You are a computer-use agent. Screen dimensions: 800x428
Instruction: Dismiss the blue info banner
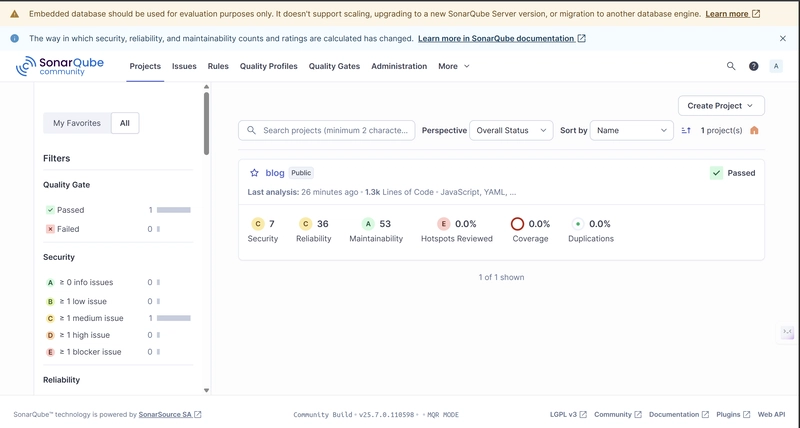coord(783,38)
